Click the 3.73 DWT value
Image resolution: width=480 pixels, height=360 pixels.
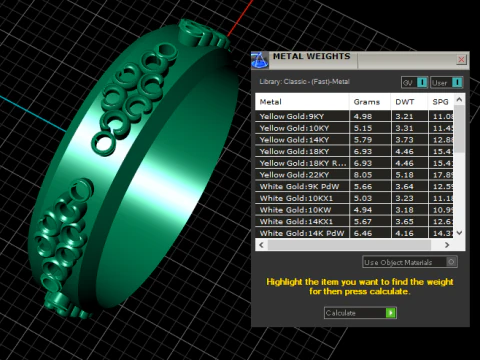tap(404, 140)
